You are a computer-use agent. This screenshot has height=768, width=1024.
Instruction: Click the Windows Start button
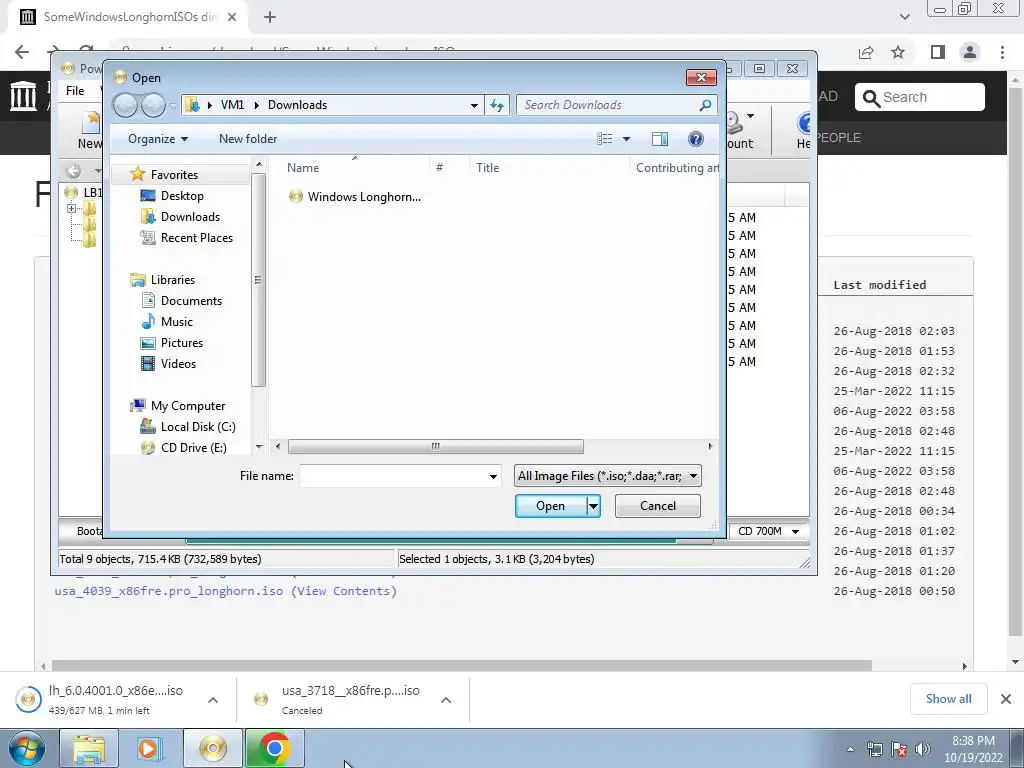(x=27, y=748)
